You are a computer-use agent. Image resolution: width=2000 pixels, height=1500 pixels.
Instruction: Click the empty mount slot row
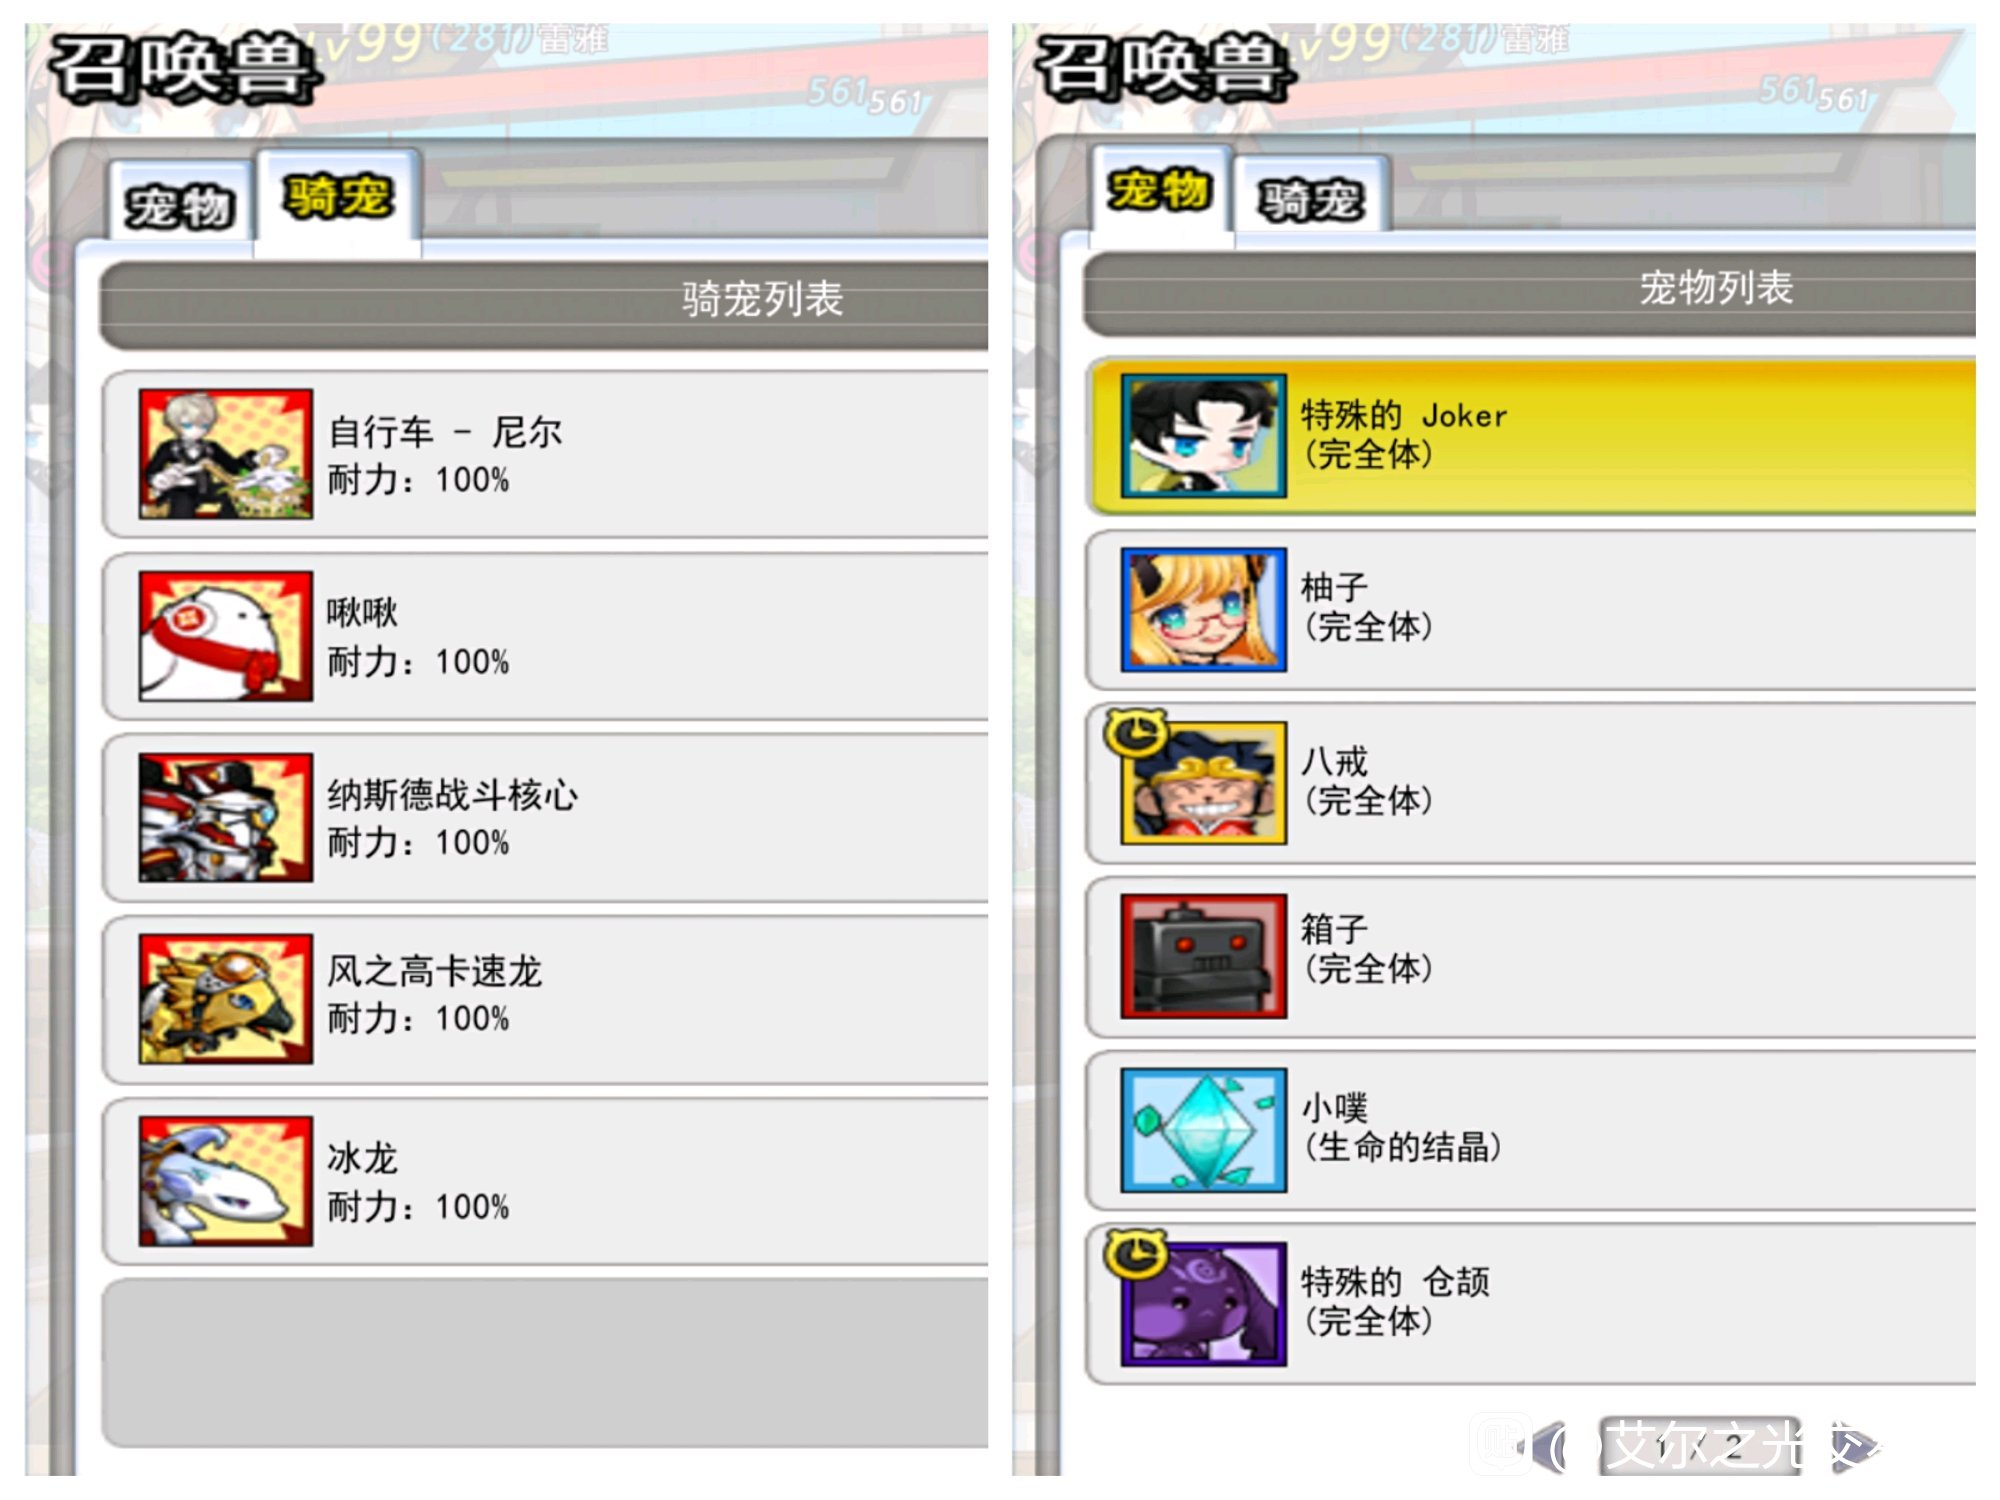[x=545, y=1363]
